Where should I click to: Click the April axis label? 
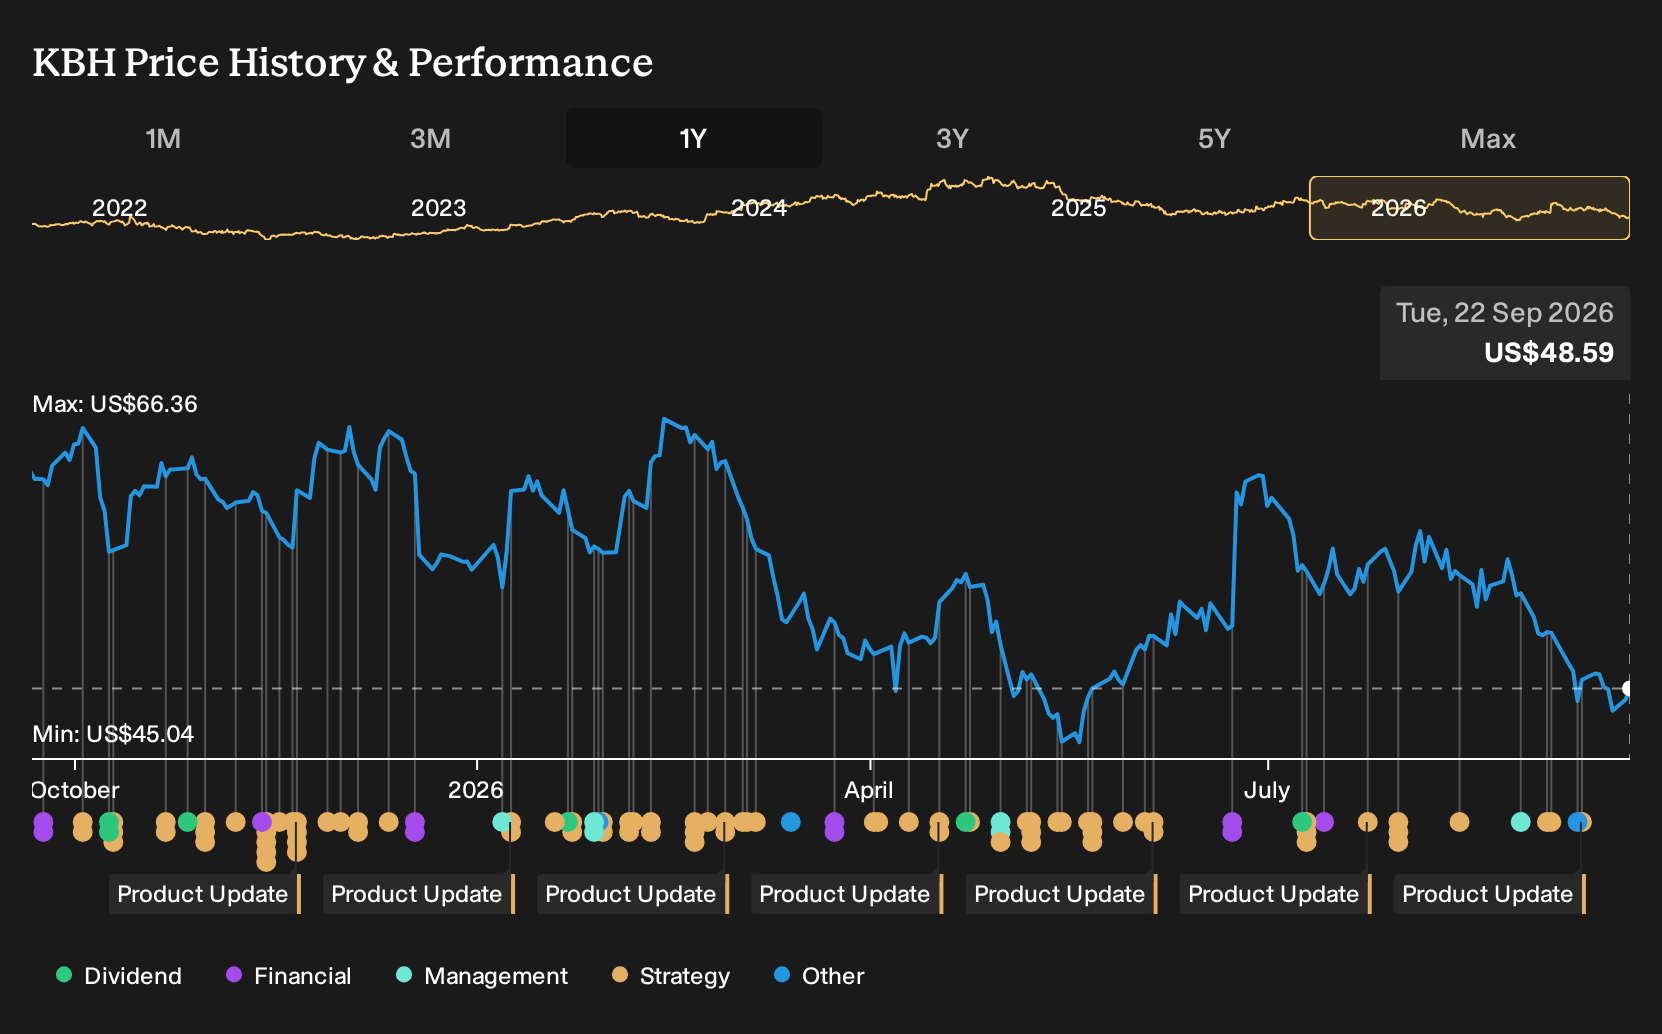[868, 790]
